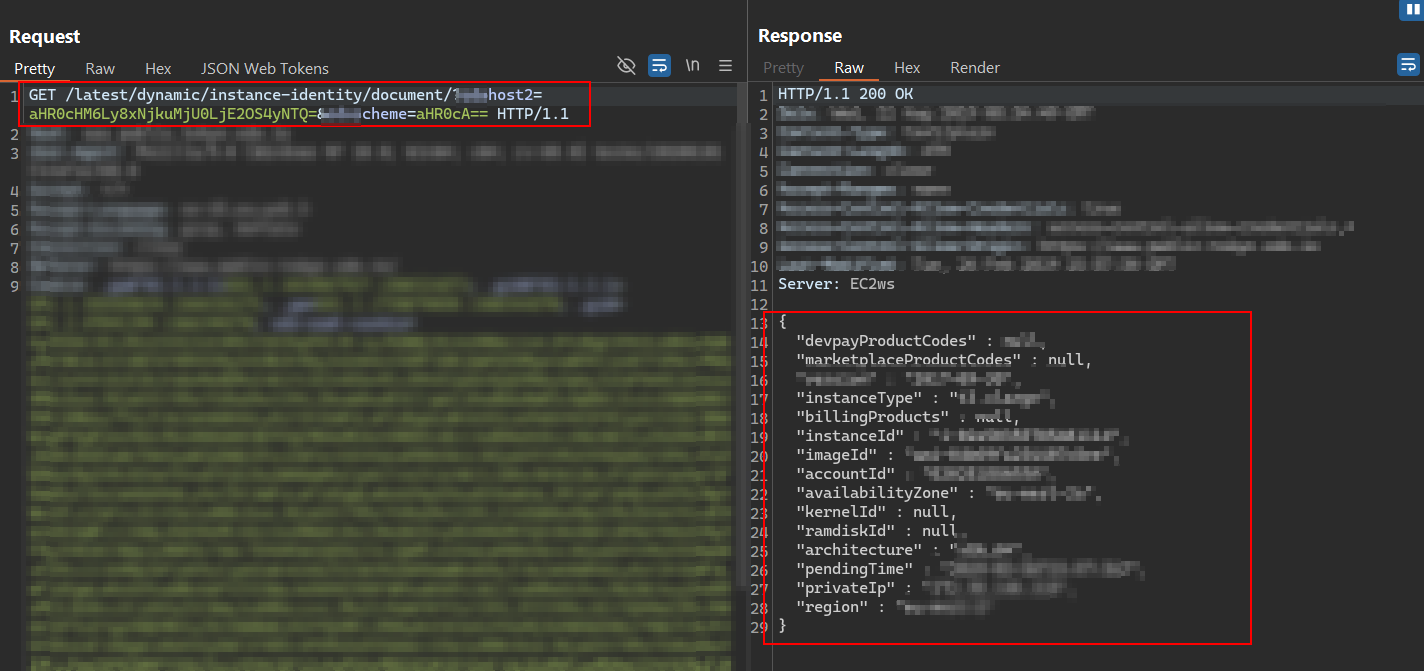Click the \n show newlines icon
Viewport: 1424px width, 671px height.
pyautogui.click(x=692, y=66)
